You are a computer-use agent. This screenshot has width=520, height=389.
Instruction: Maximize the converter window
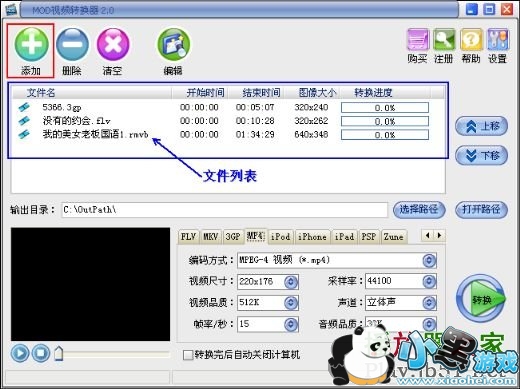pos(489,9)
